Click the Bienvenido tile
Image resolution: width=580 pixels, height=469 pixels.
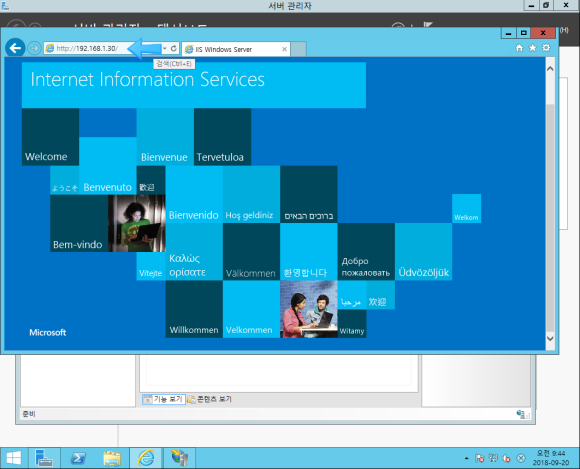(194, 194)
